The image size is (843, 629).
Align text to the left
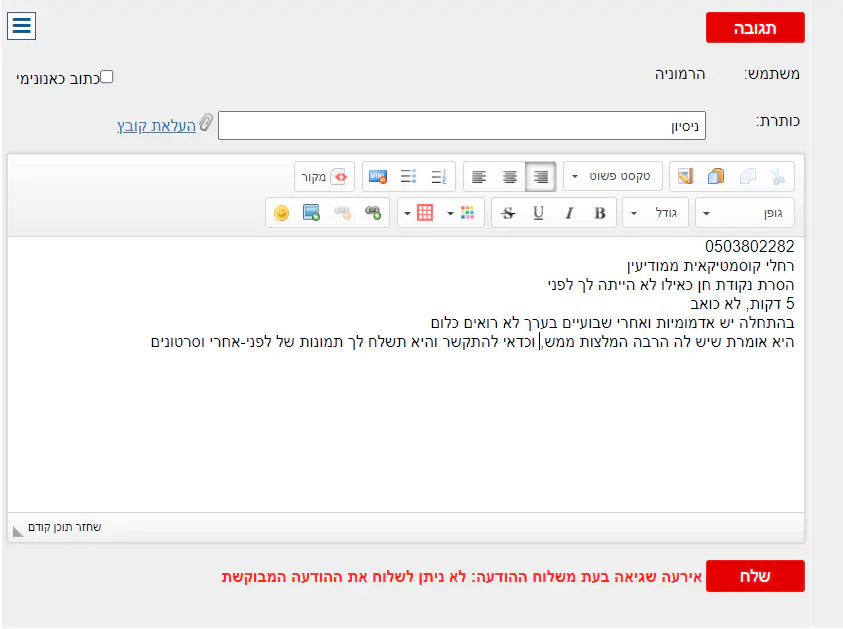tap(480, 177)
